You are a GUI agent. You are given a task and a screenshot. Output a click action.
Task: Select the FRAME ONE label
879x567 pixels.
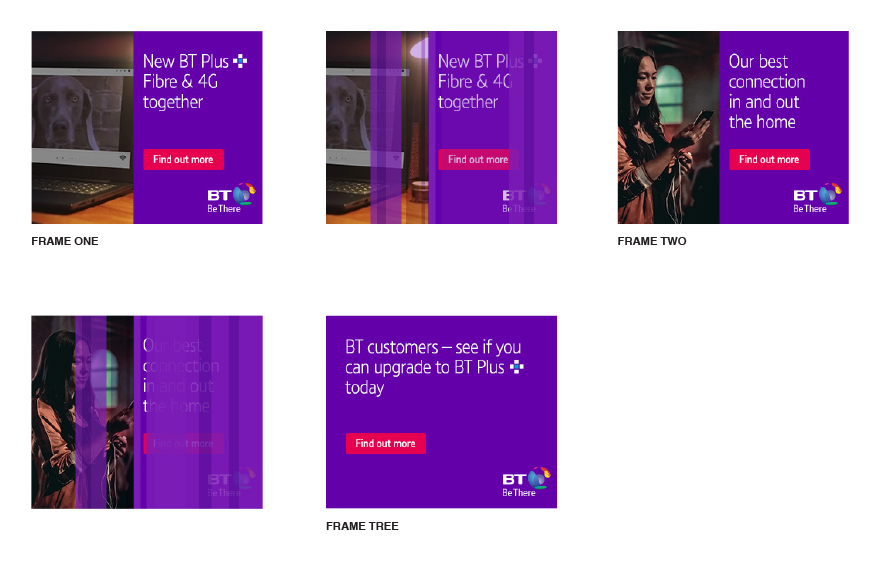65,241
